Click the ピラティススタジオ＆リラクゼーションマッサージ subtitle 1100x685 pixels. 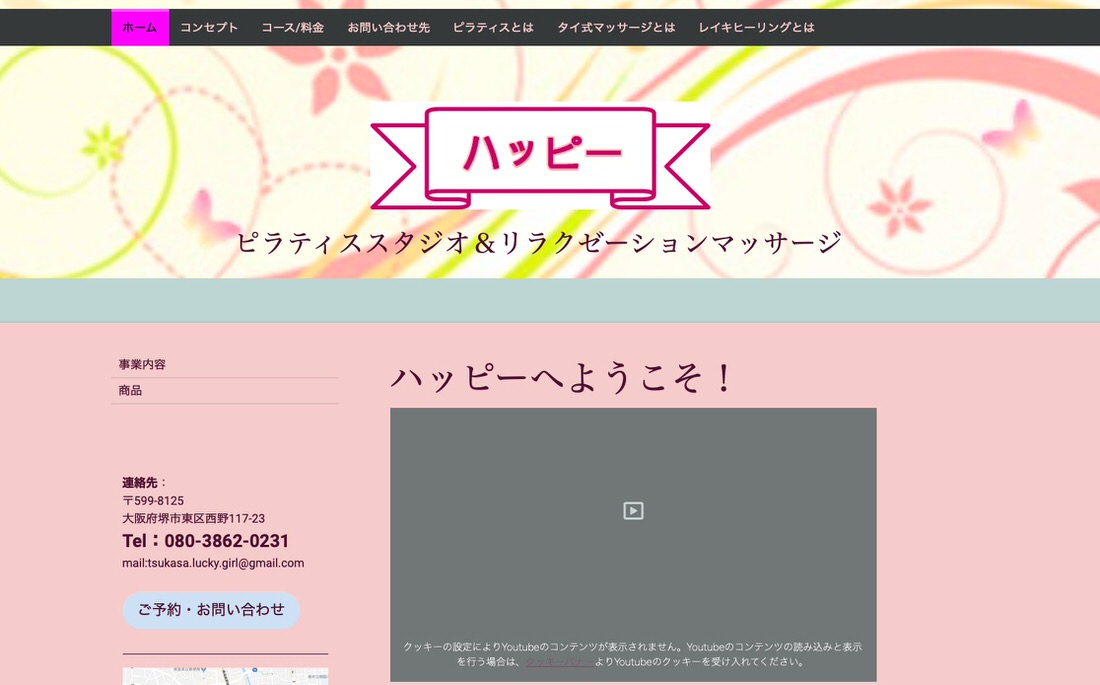539,242
